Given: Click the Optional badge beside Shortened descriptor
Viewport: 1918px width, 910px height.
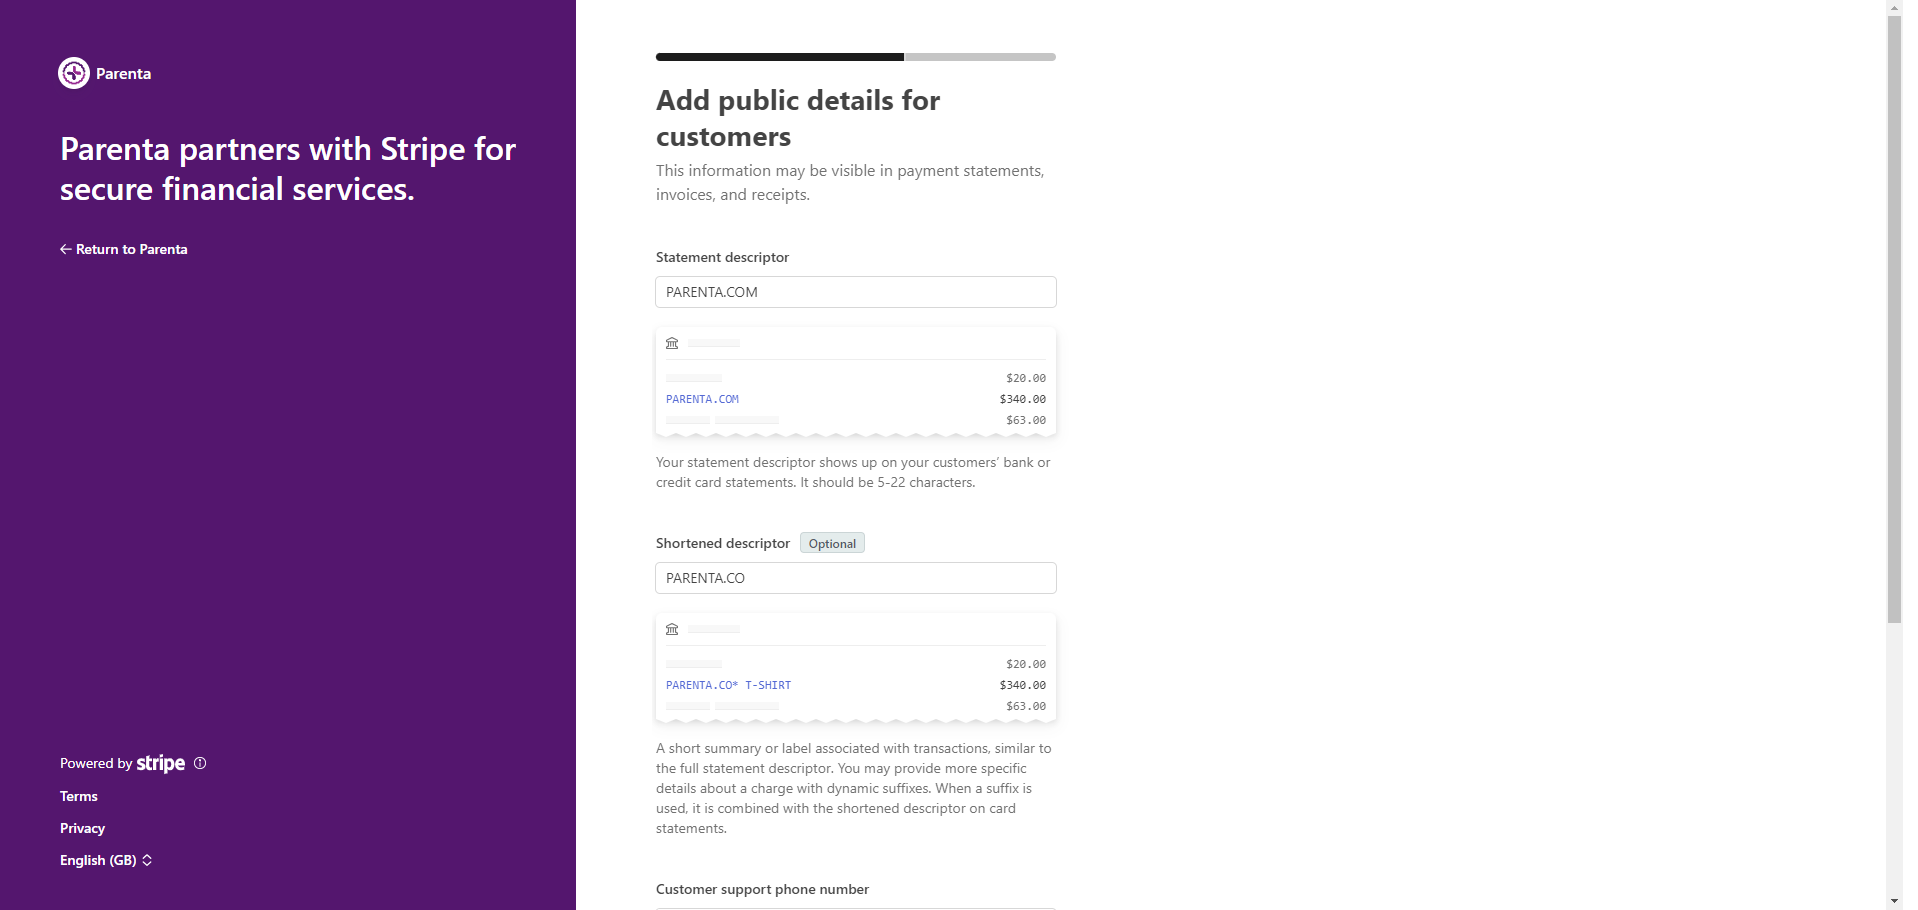Looking at the screenshot, I should pyautogui.click(x=832, y=543).
